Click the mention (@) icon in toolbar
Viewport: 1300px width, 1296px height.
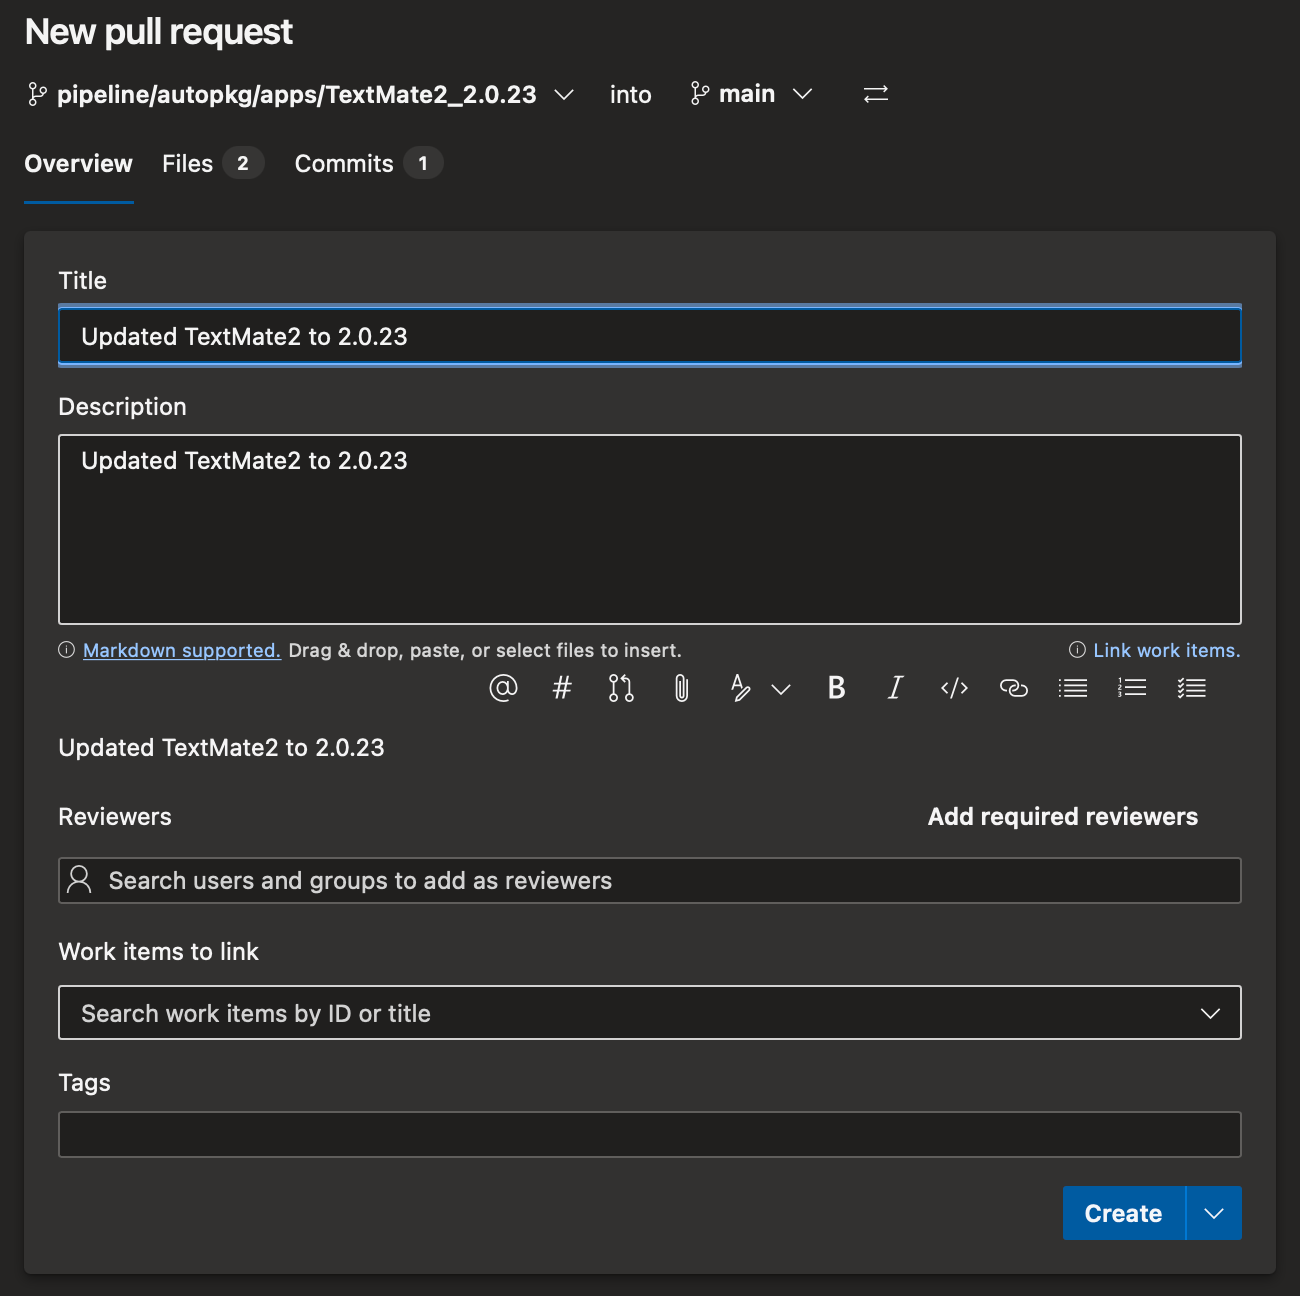(503, 688)
